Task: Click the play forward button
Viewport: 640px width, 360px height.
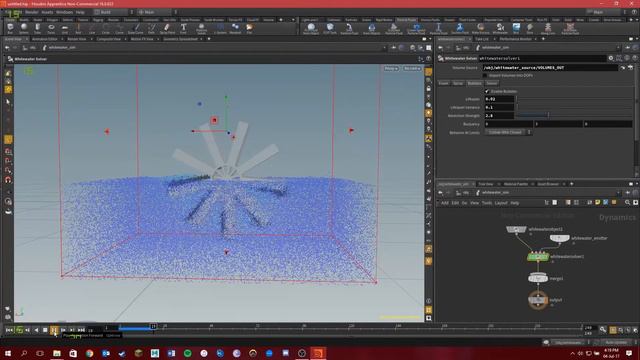Action: pos(54,330)
